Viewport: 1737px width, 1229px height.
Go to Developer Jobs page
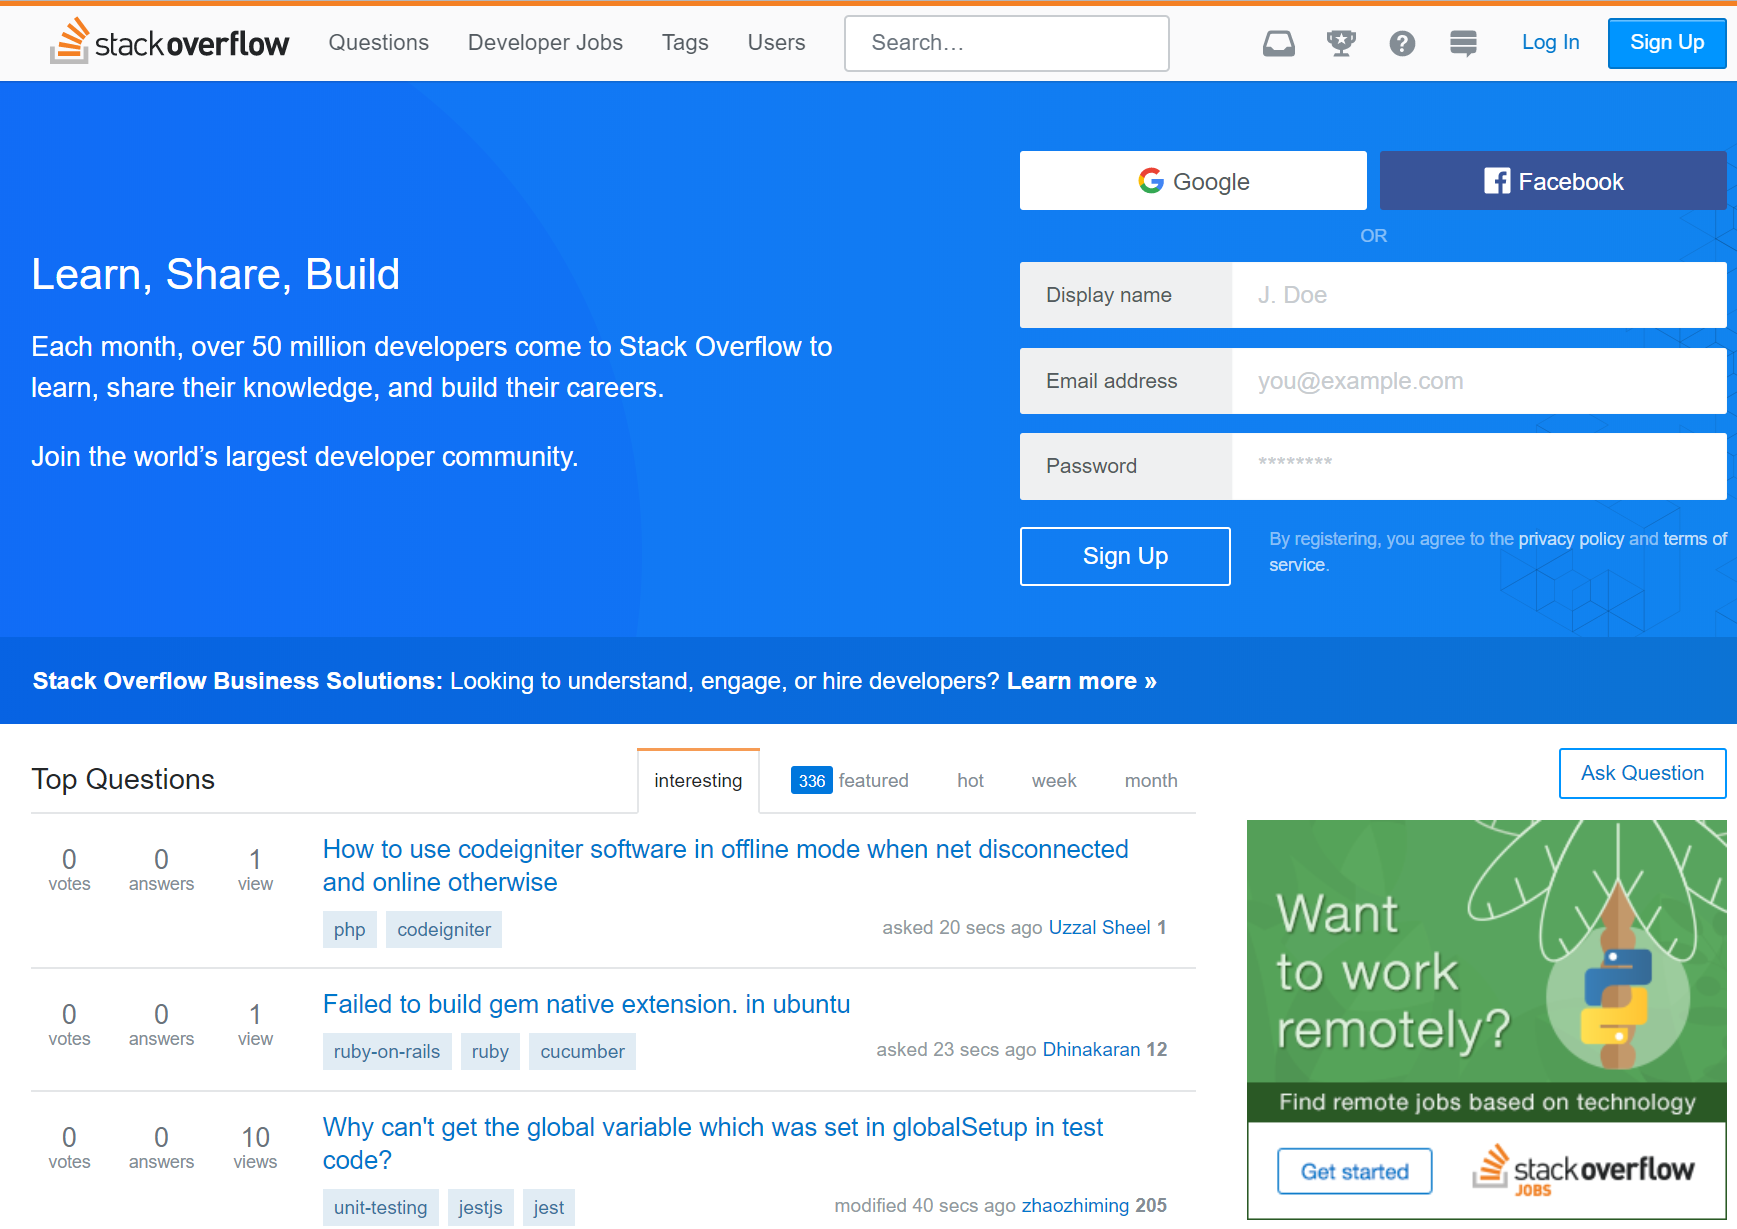click(x=545, y=43)
